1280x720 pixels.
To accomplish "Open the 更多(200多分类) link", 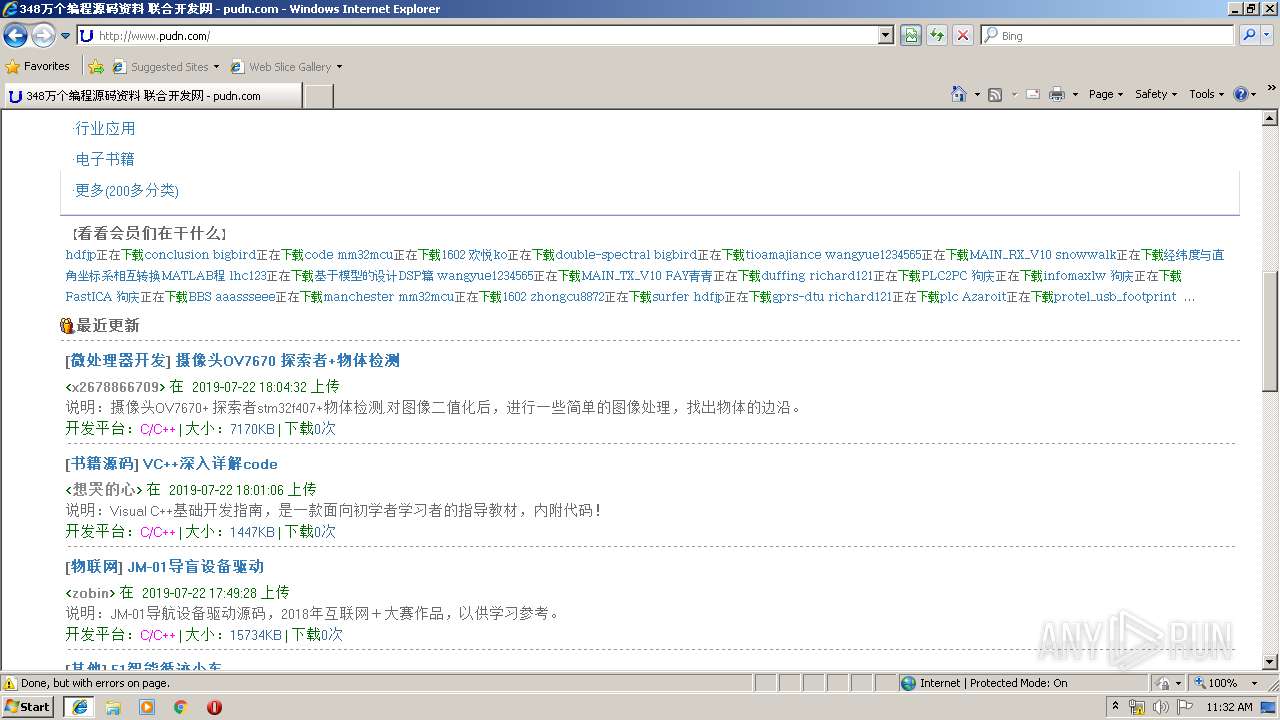I will (127, 191).
